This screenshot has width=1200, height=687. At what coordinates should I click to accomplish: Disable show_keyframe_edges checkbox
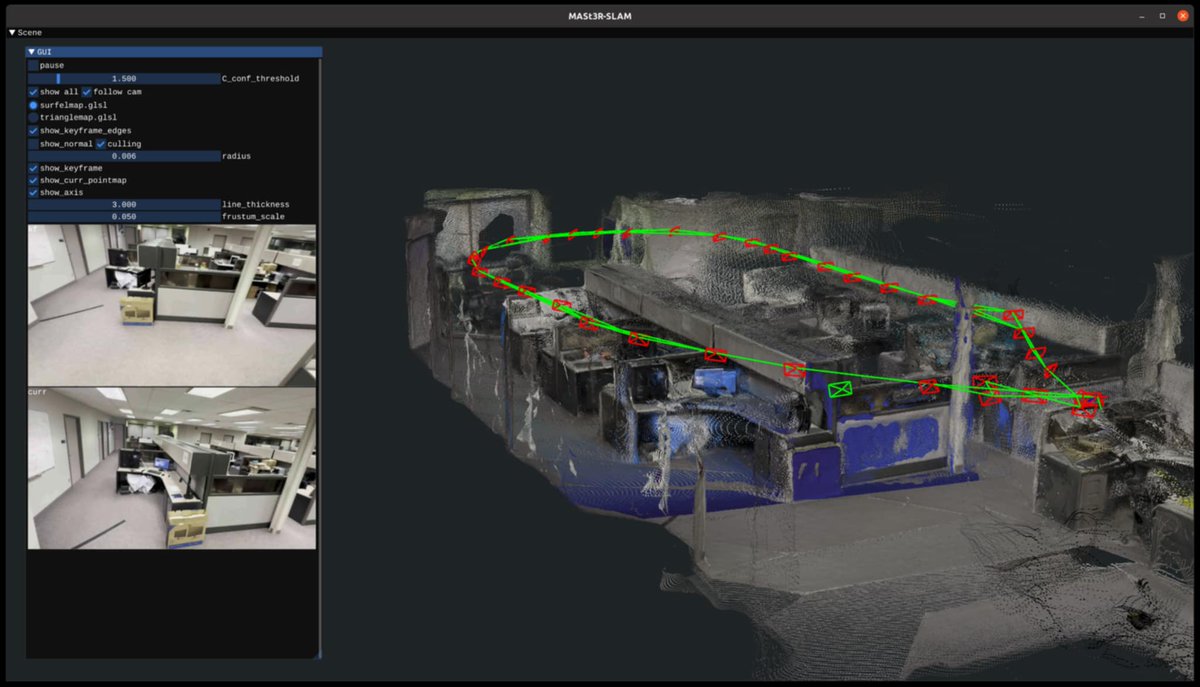tap(33, 130)
